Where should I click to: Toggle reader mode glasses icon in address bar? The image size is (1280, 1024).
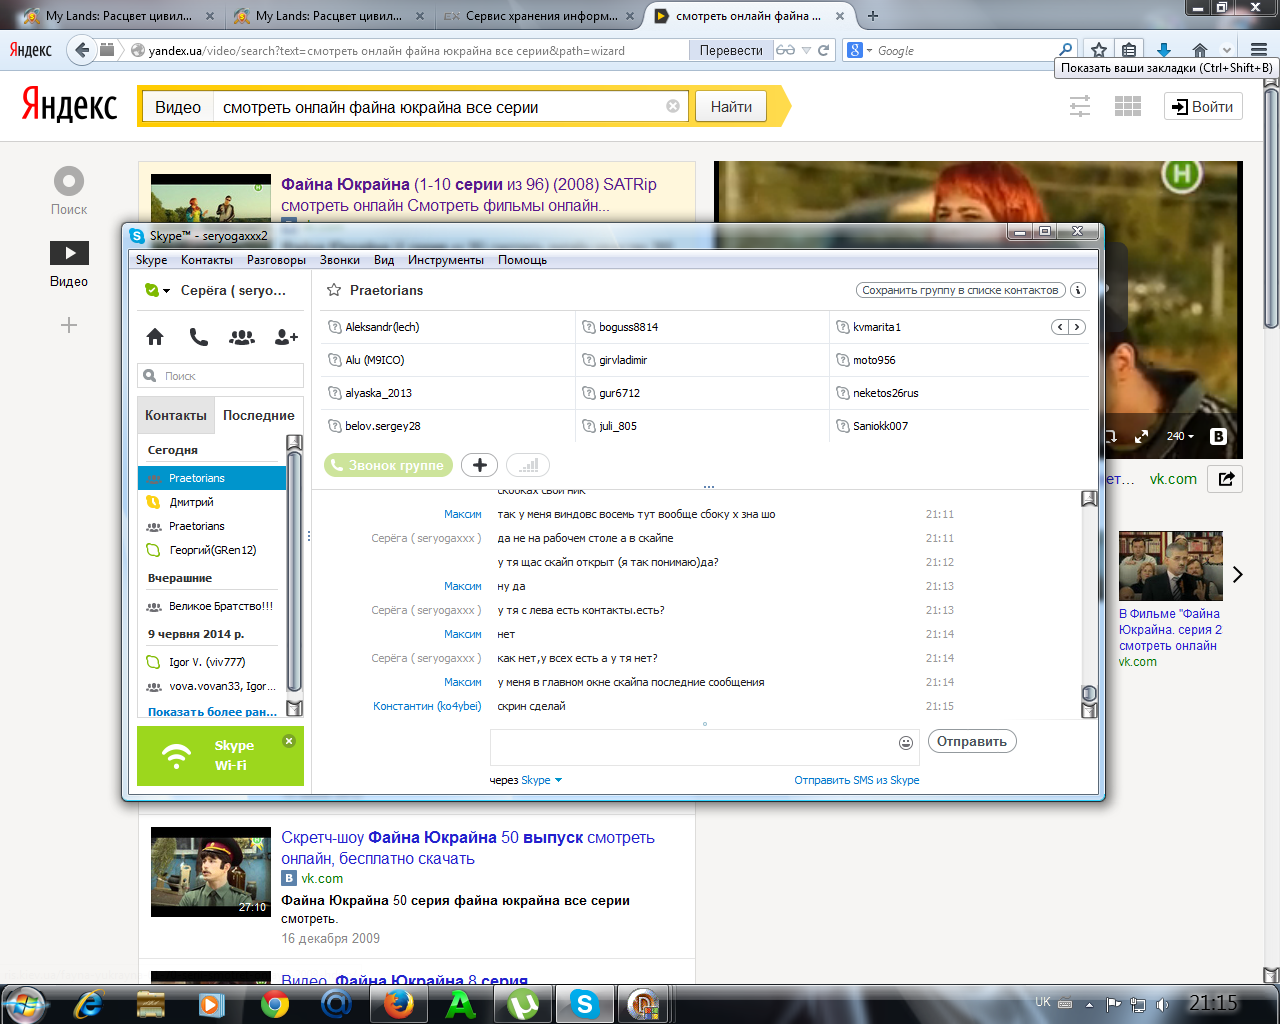pyautogui.click(x=786, y=50)
